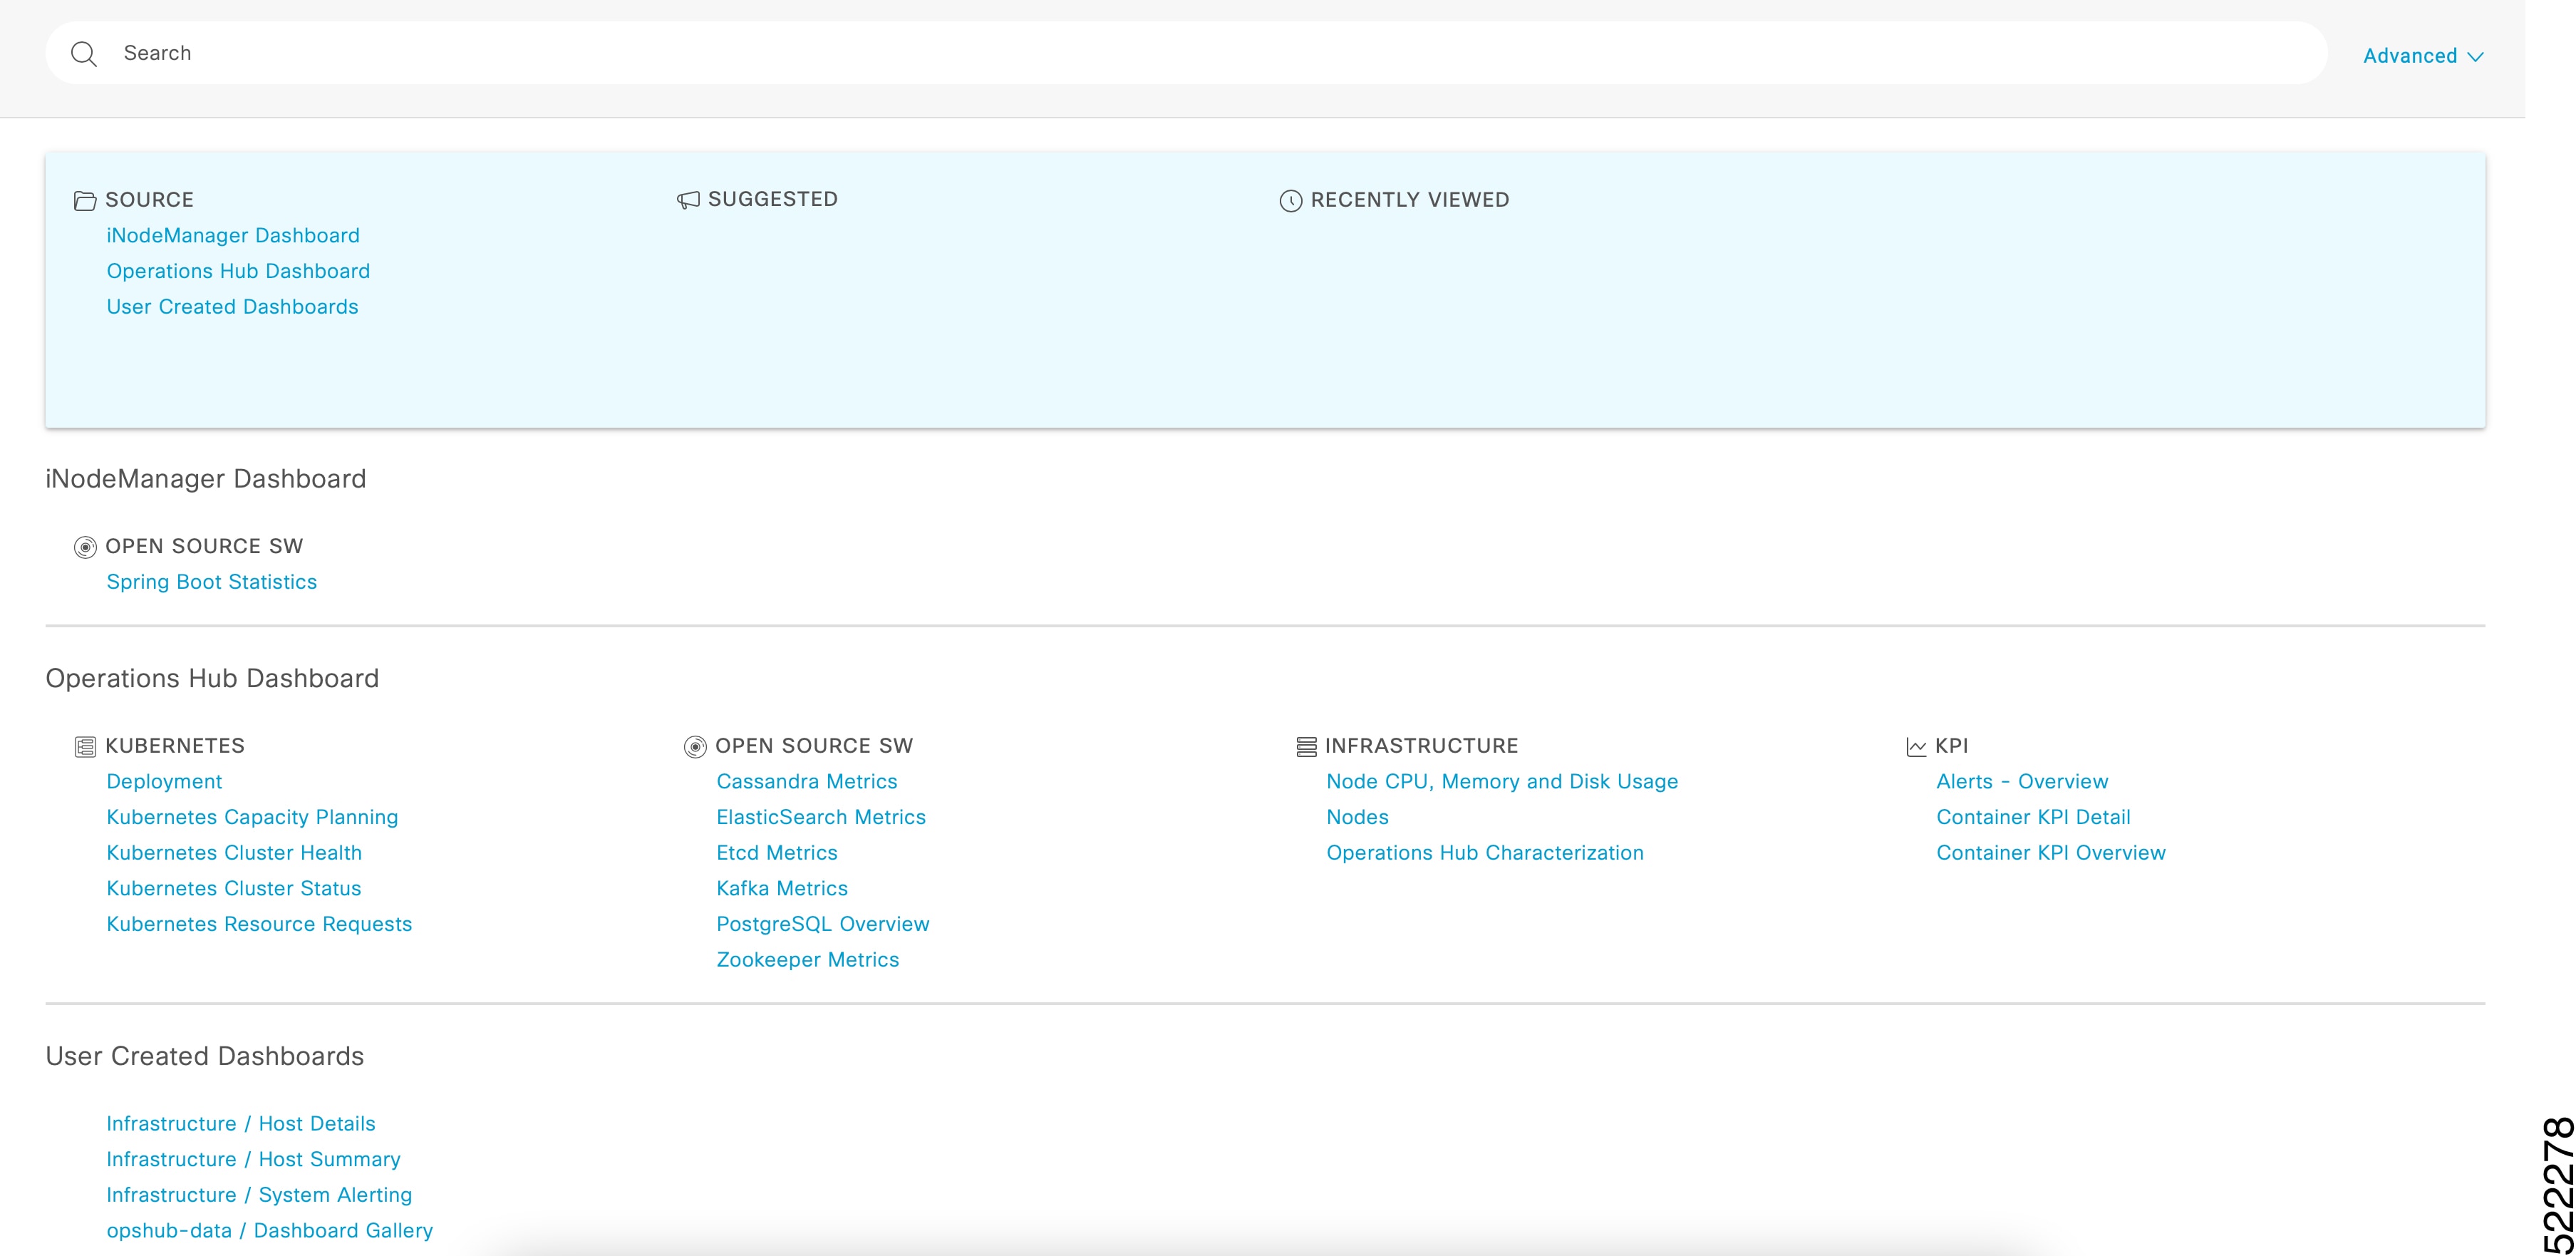Click the Recently Viewed clock icon
The image size is (2576, 1256).
(1291, 201)
